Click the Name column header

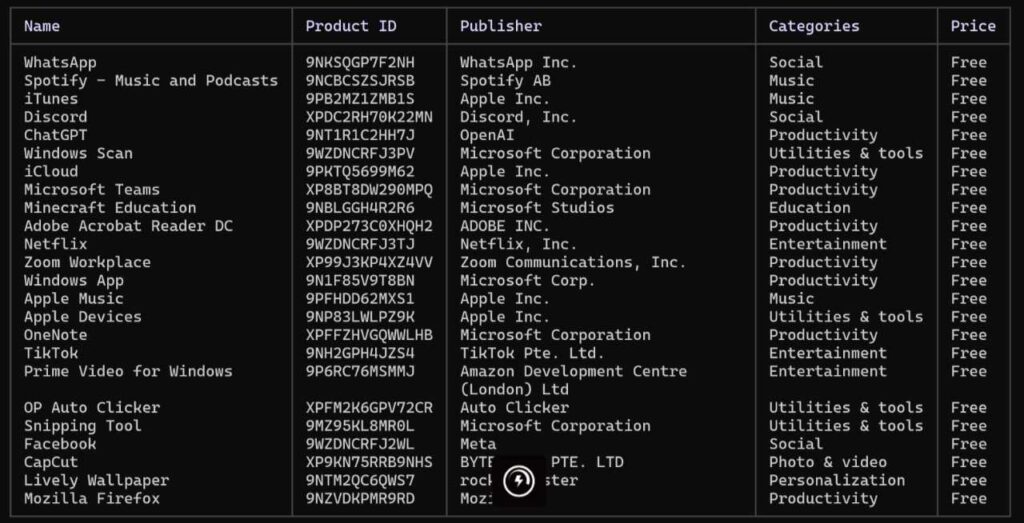(x=42, y=26)
